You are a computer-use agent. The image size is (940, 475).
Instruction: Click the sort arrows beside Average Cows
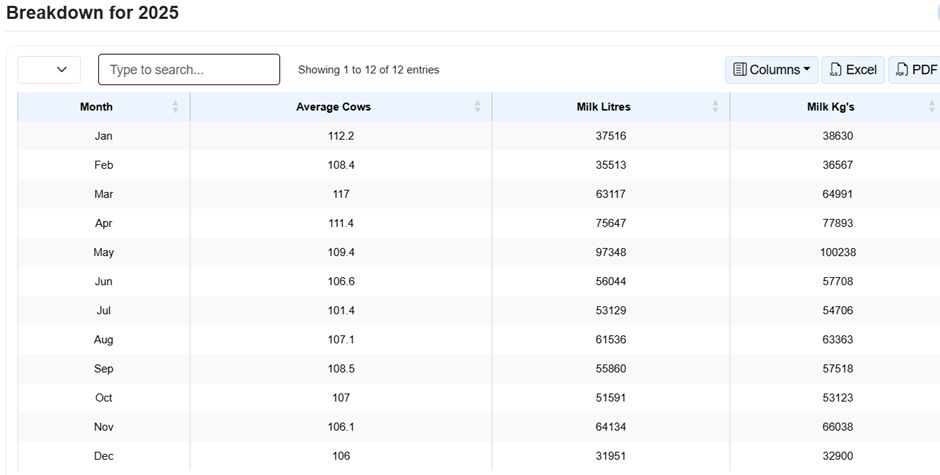(477, 107)
